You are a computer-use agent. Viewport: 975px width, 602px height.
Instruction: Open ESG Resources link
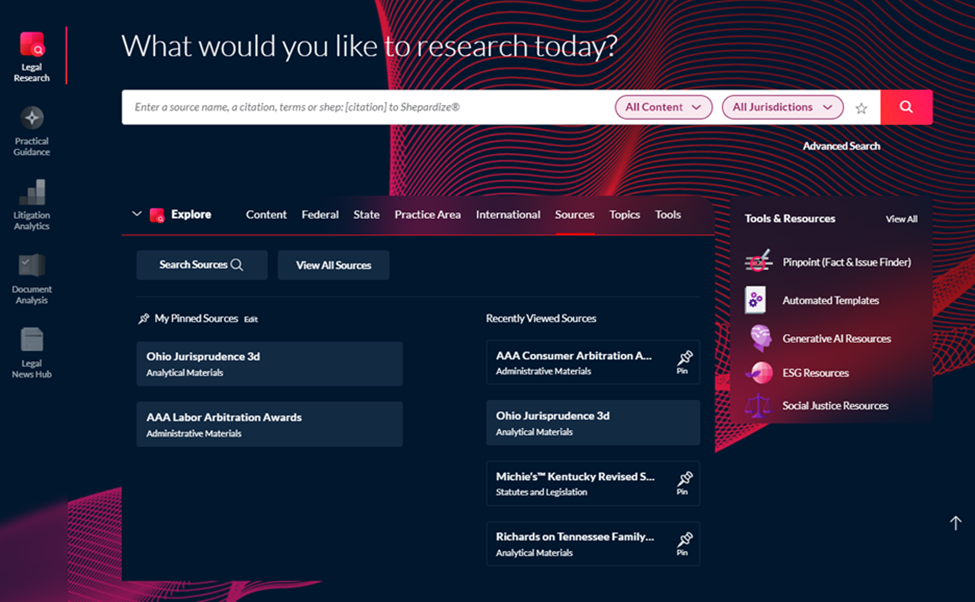coord(816,373)
